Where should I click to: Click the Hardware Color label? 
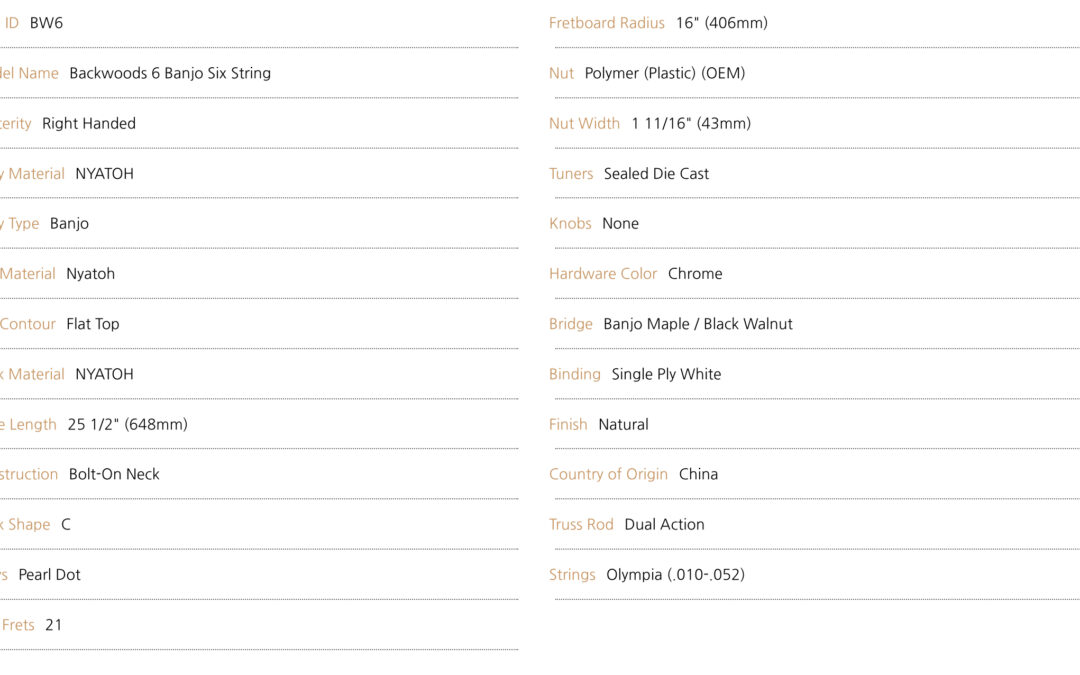[603, 273]
